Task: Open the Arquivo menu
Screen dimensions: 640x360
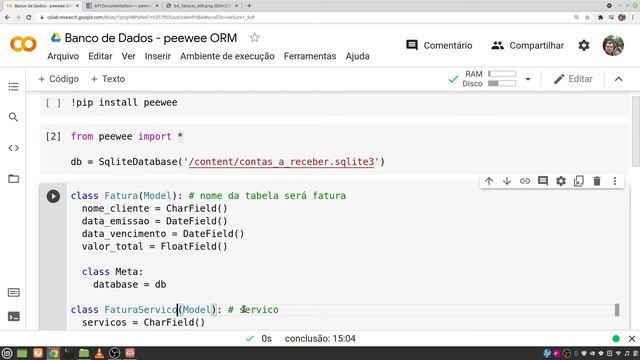Action: coord(63,56)
